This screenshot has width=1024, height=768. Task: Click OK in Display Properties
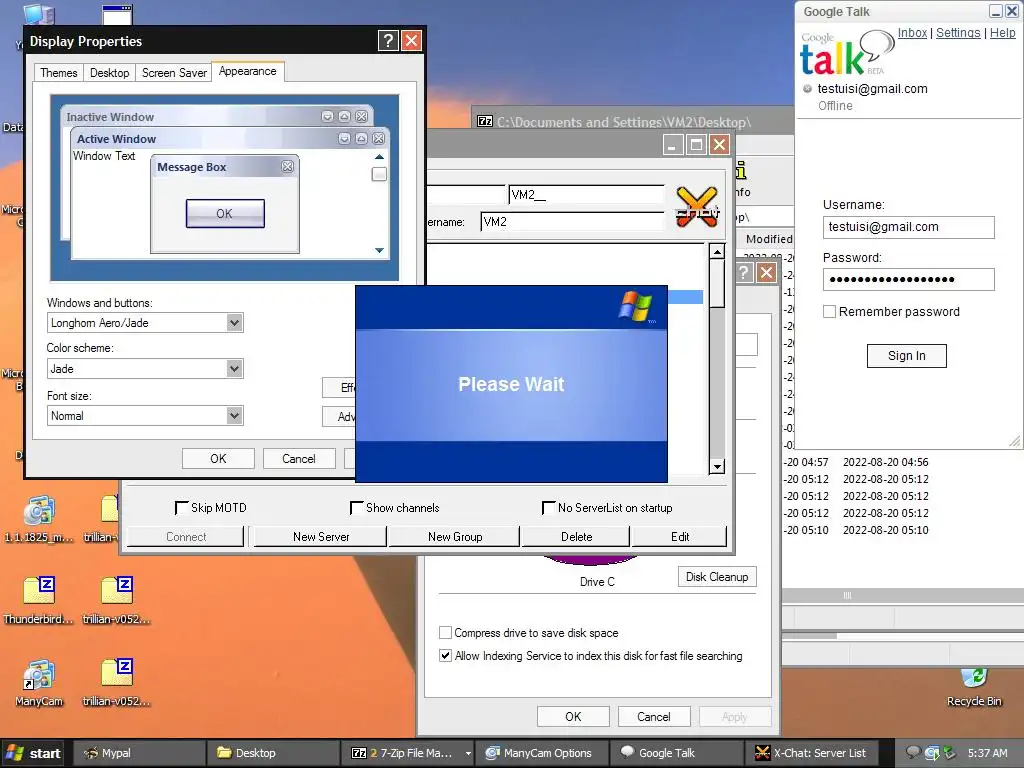coord(218,458)
